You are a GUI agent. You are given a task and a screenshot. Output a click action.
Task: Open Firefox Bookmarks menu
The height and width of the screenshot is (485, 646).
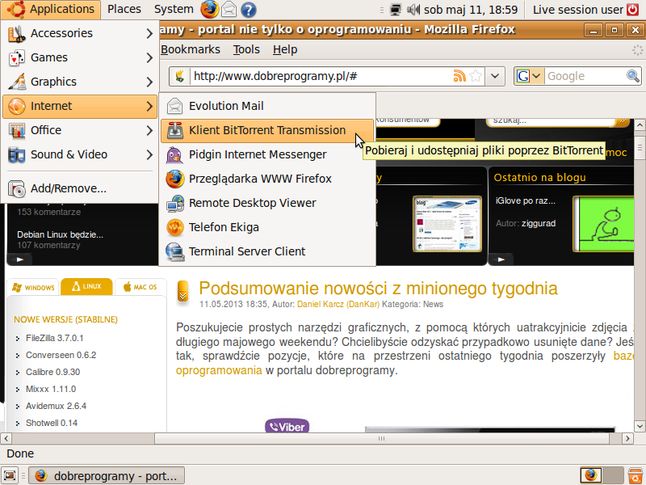[x=190, y=49]
